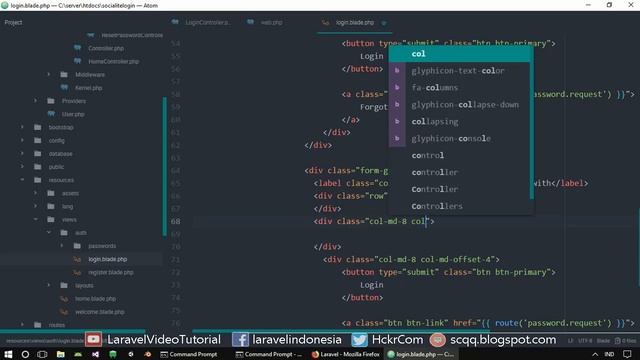640x360 pixels.
Task: Click the database folder icon
Action: 38,153
